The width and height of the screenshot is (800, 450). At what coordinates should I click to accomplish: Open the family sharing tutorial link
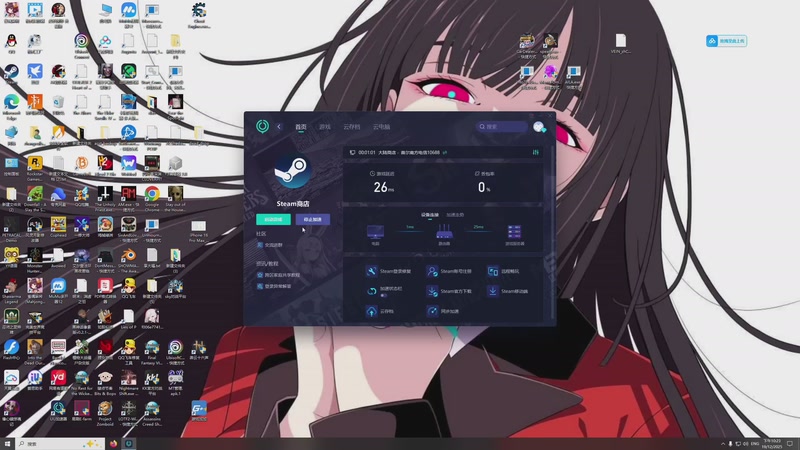[x=279, y=275]
